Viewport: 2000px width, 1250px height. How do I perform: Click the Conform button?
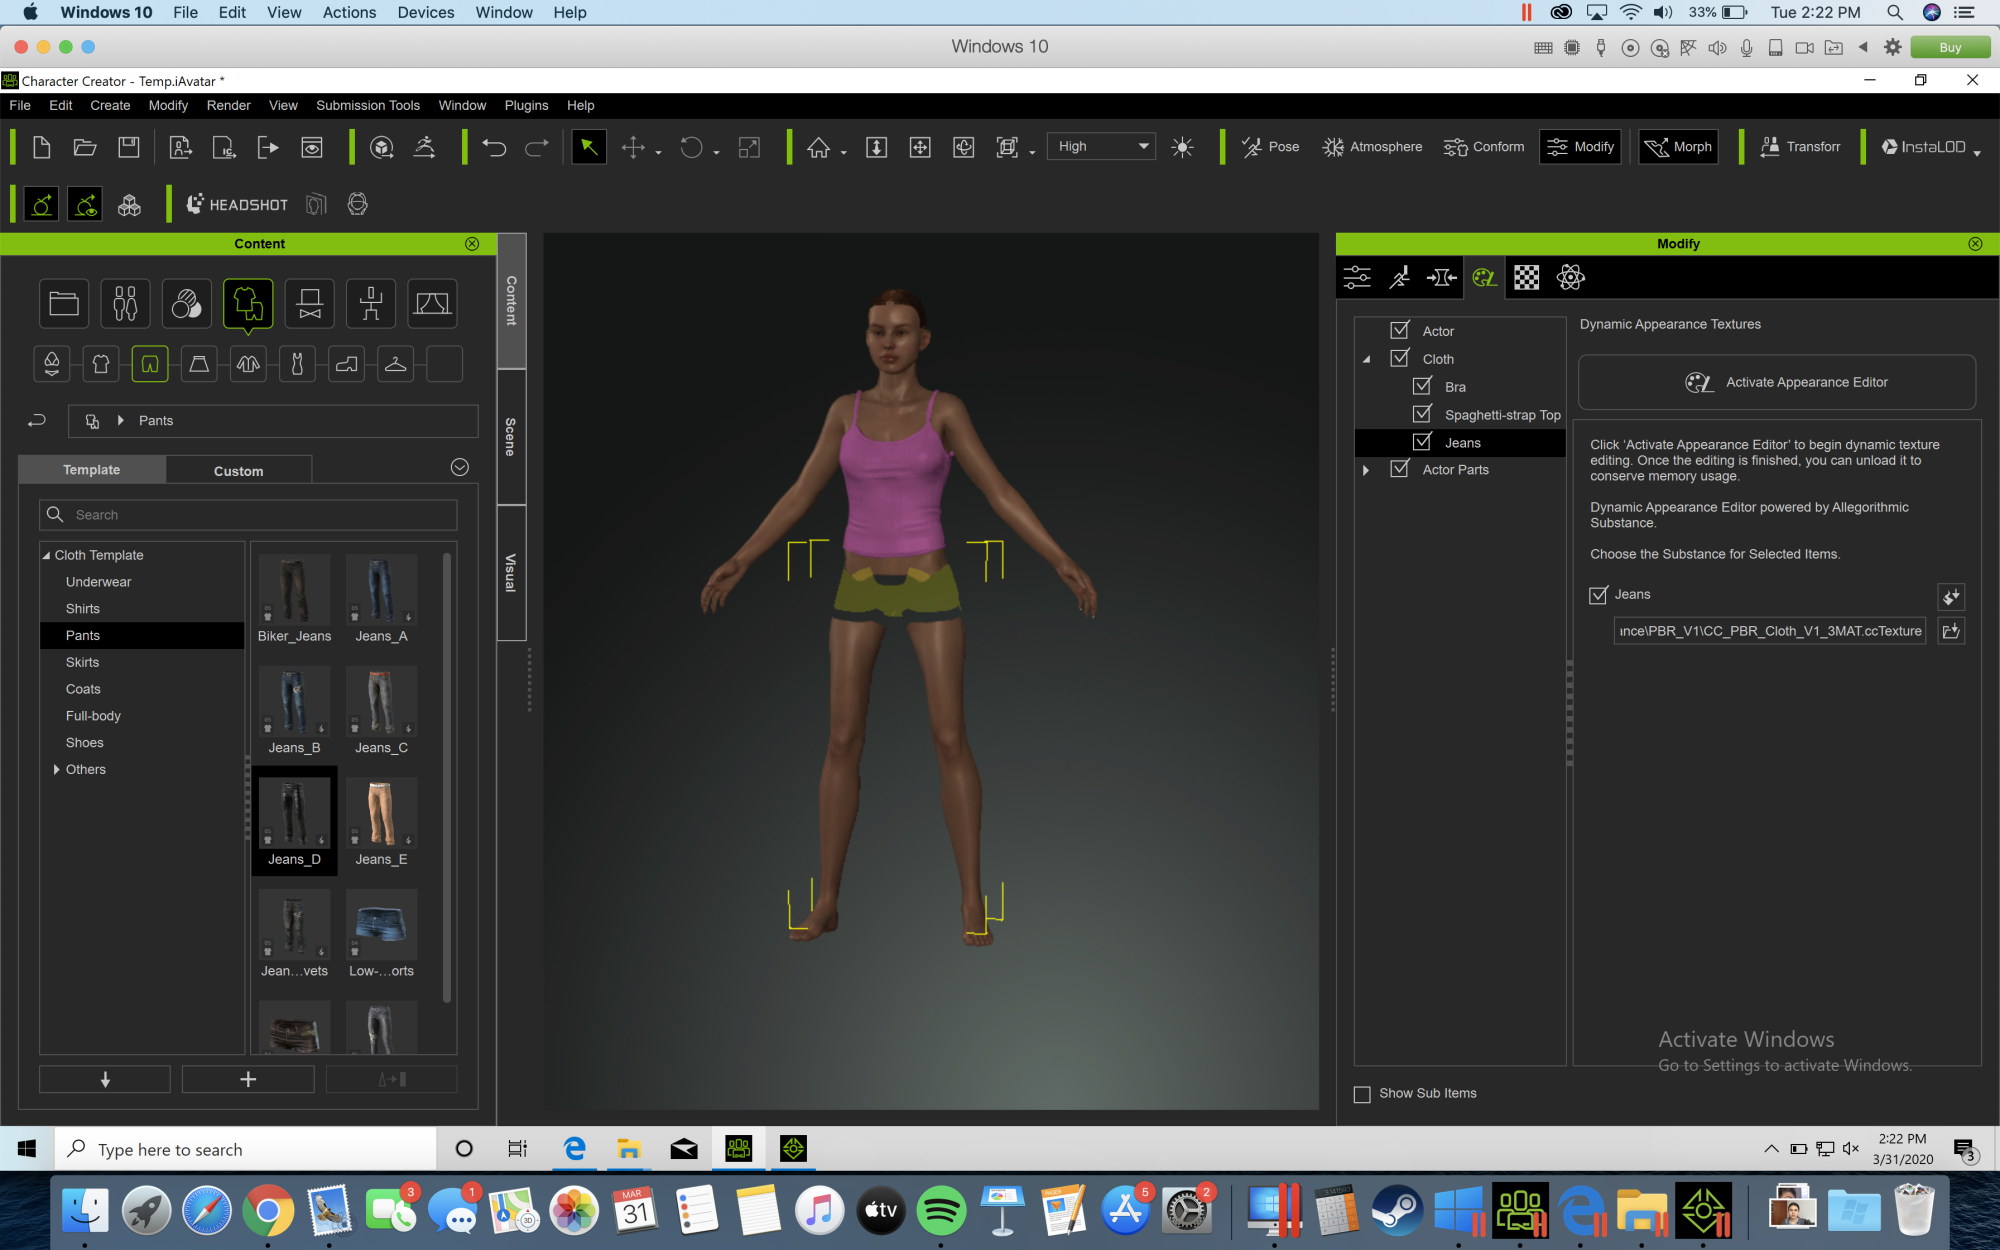[x=1484, y=147]
